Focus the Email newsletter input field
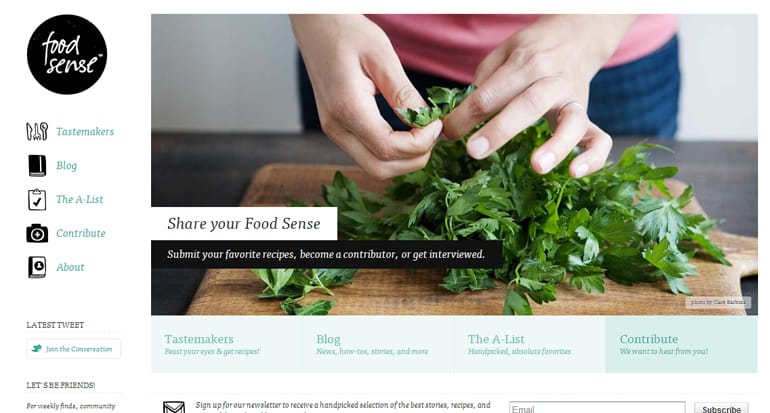Screen dimensions: 770x413 coord(597,408)
